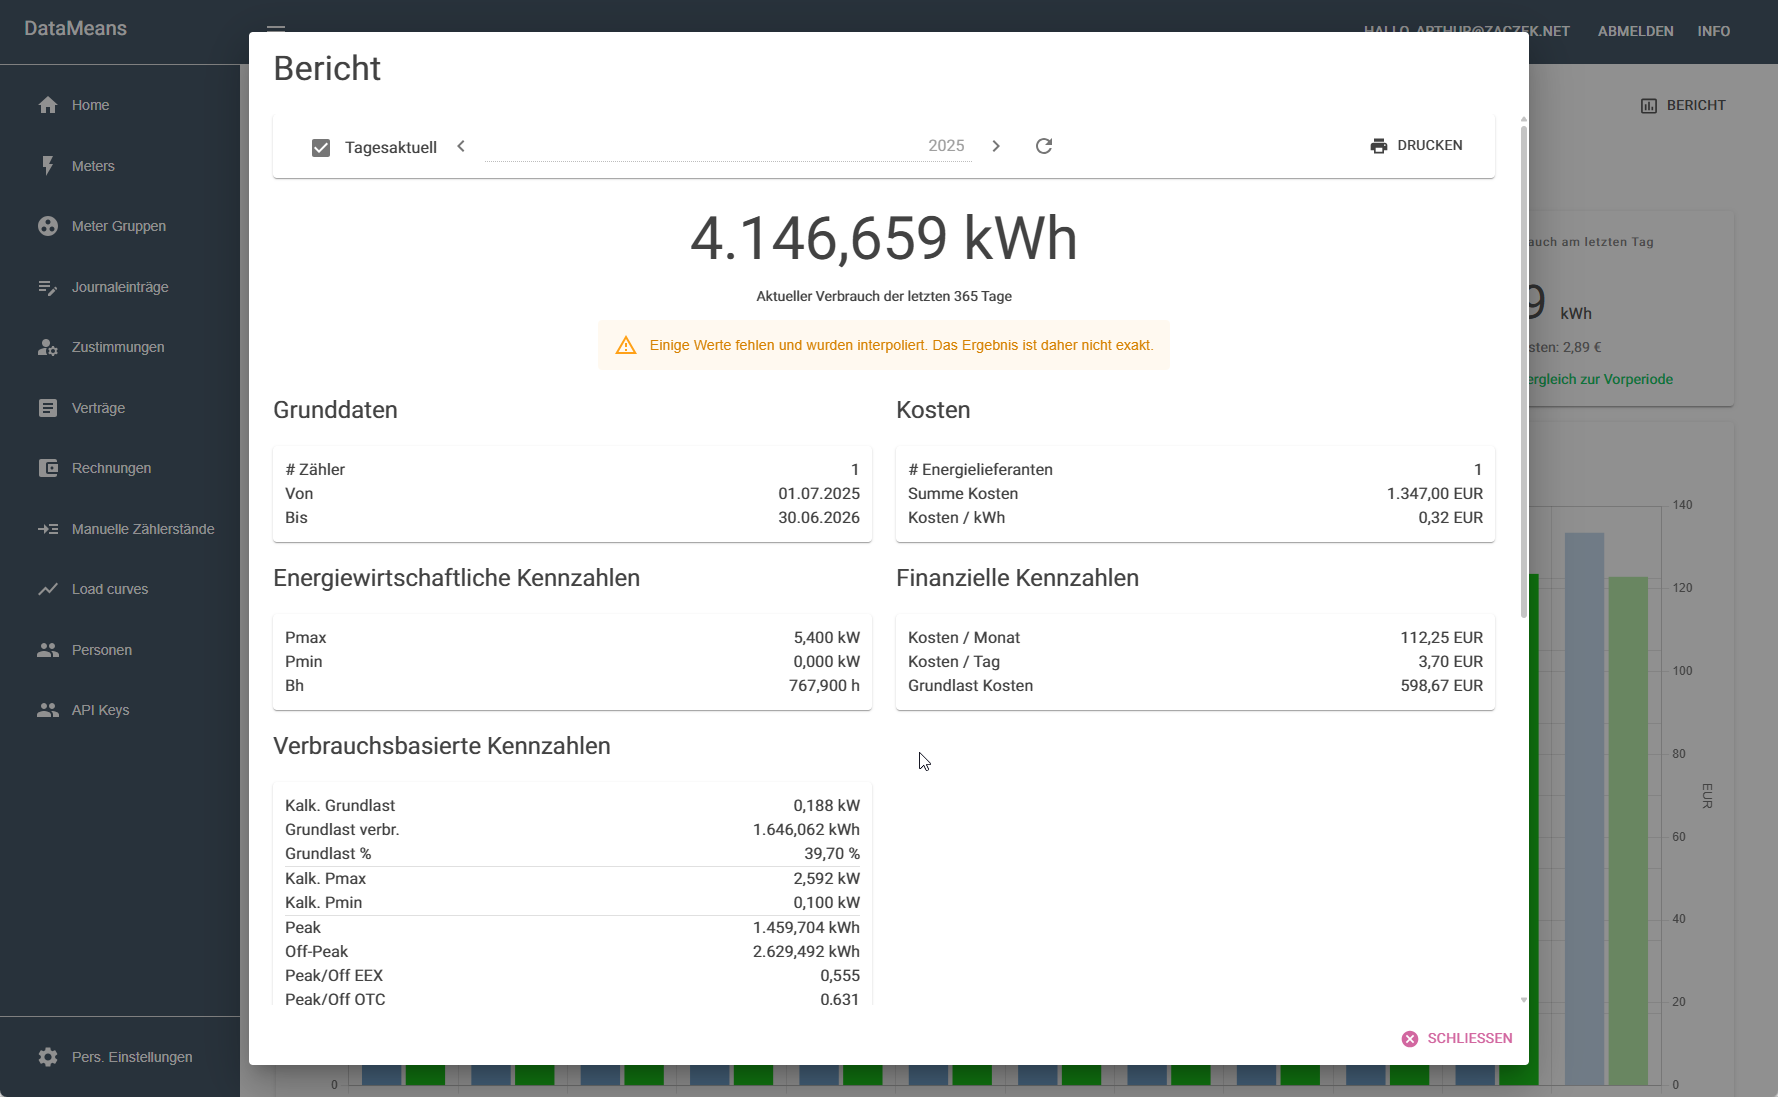
Task: Click the interpolation warning message text
Action: pos(901,345)
